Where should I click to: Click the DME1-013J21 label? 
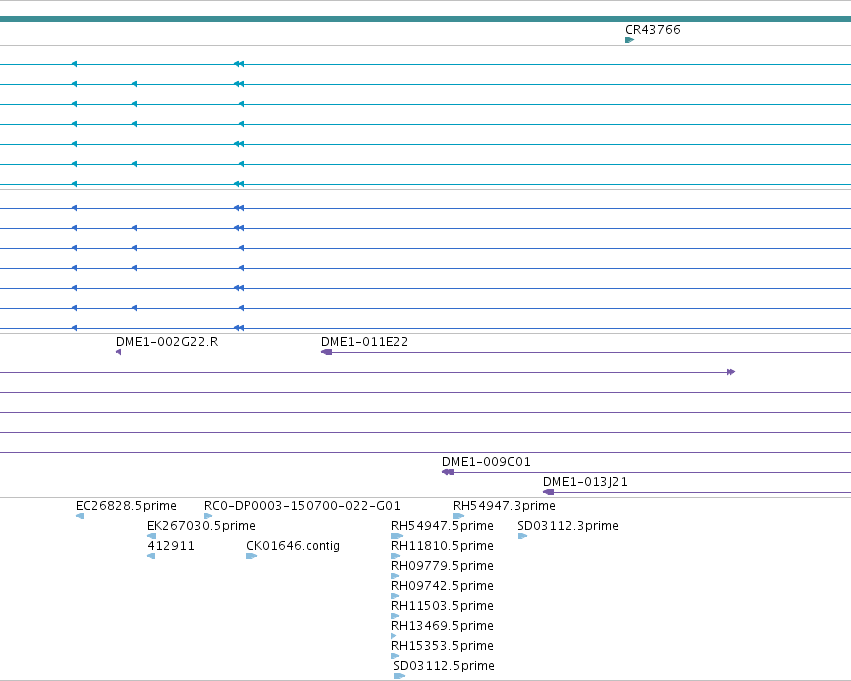click(x=585, y=482)
